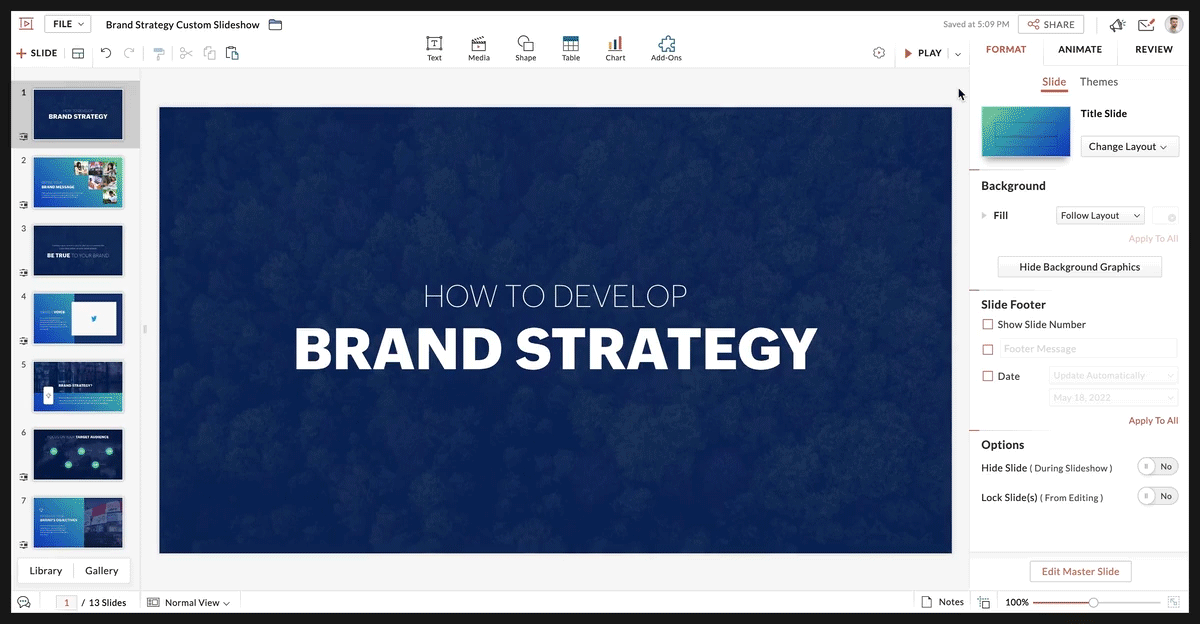Switch to the ANIMATE tab
Image resolution: width=1200 pixels, height=624 pixels.
coord(1080,50)
